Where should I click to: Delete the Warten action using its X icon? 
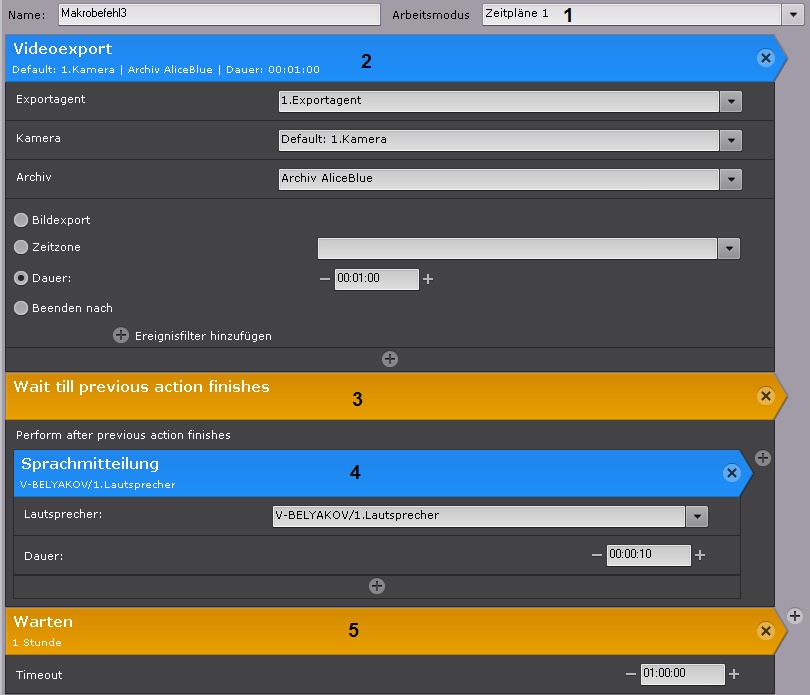coord(766,630)
